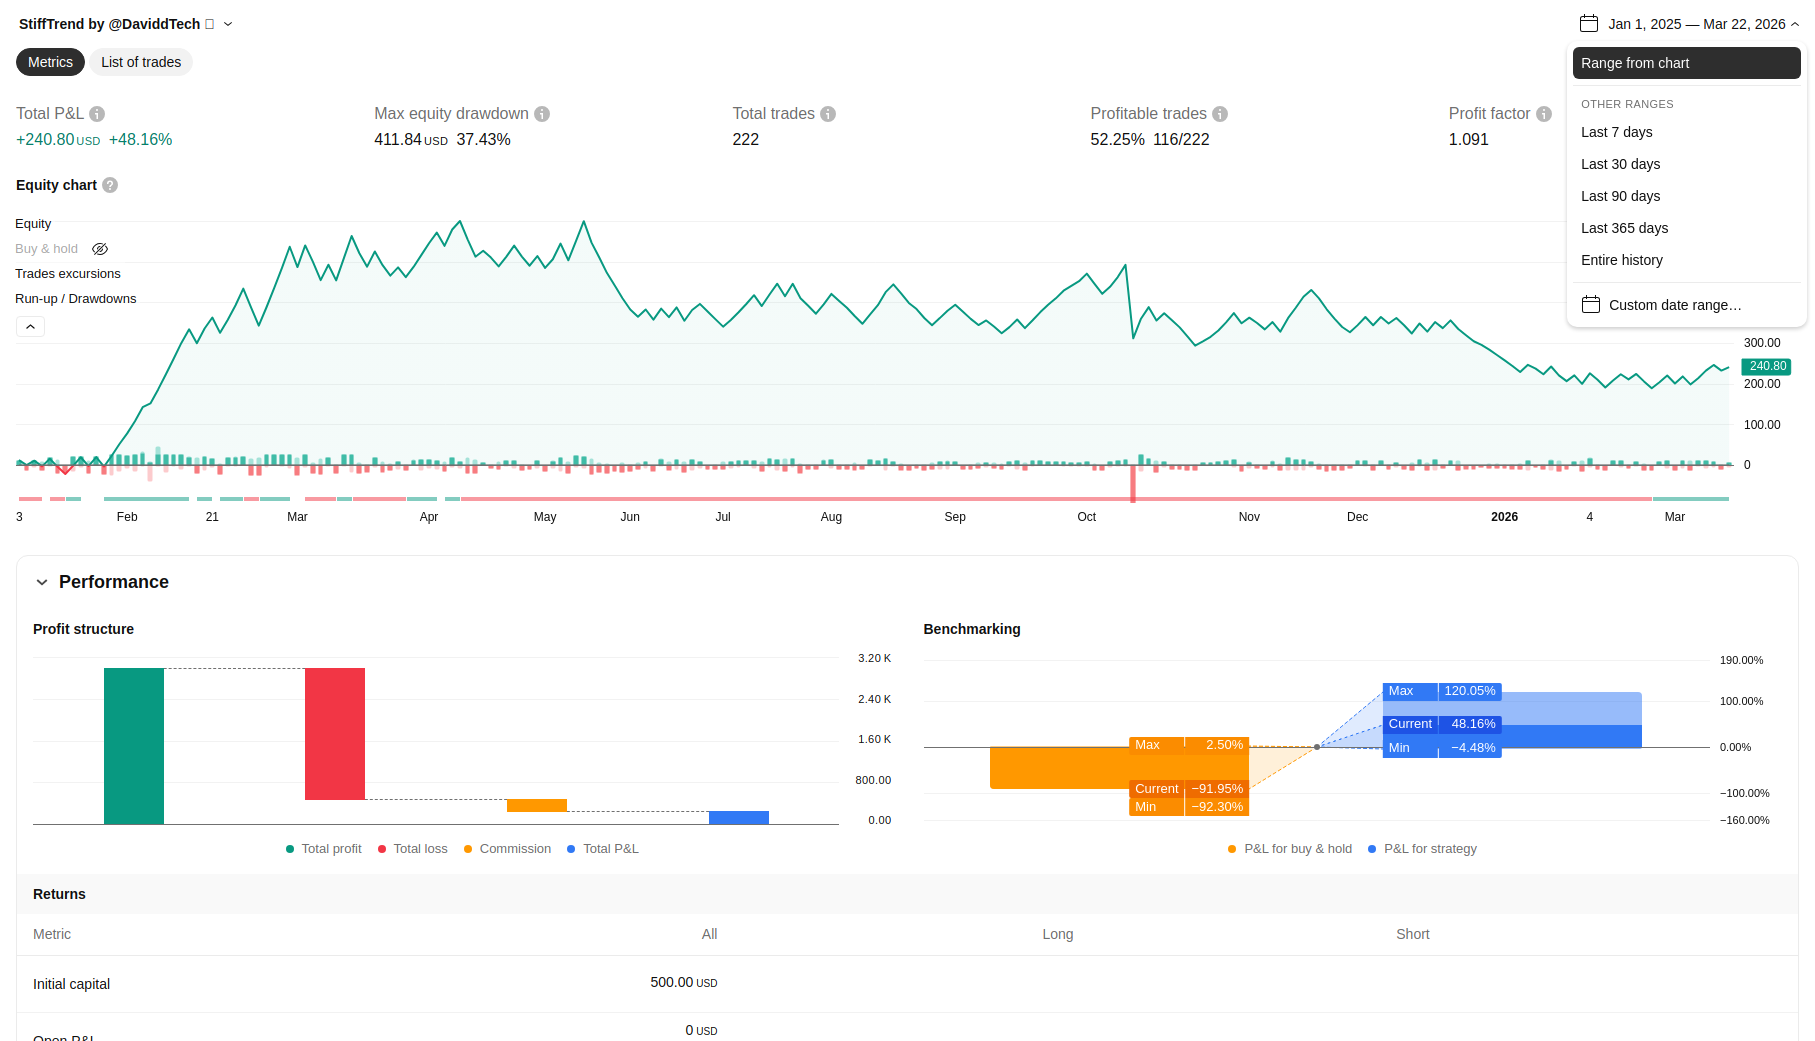Click info icon next to Profit factor
The height and width of the screenshot is (1041, 1815).
[1544, 114]
